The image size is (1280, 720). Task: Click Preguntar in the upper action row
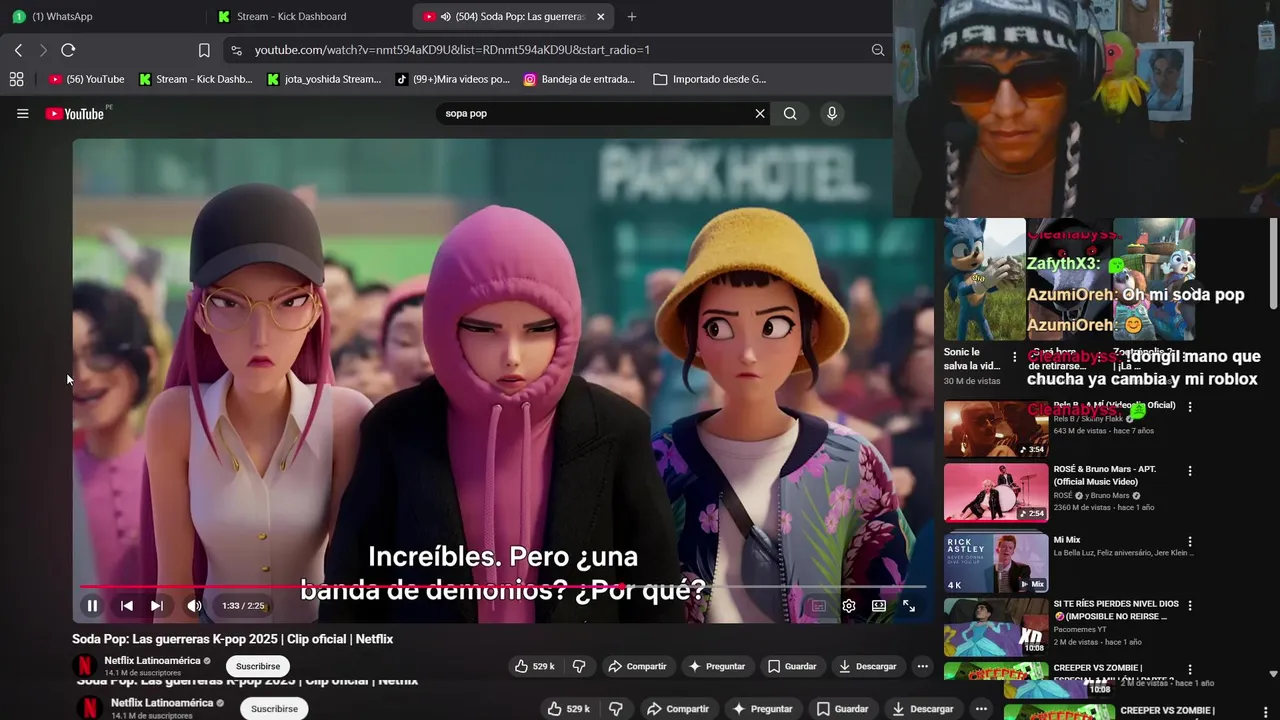click(717, 666)
